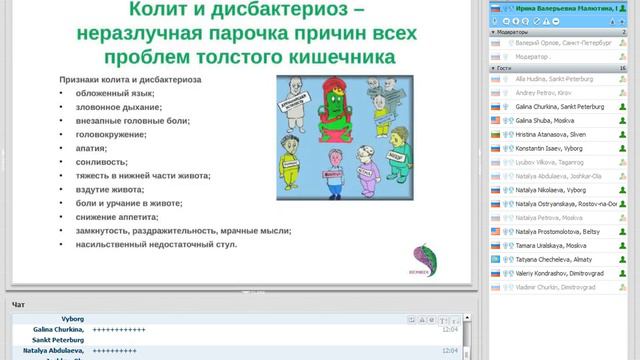Click the save chat icon in the chat toolbar
The width and height of the screenshot is (640, 360).
pyautogui.click(x=412, y=320)
